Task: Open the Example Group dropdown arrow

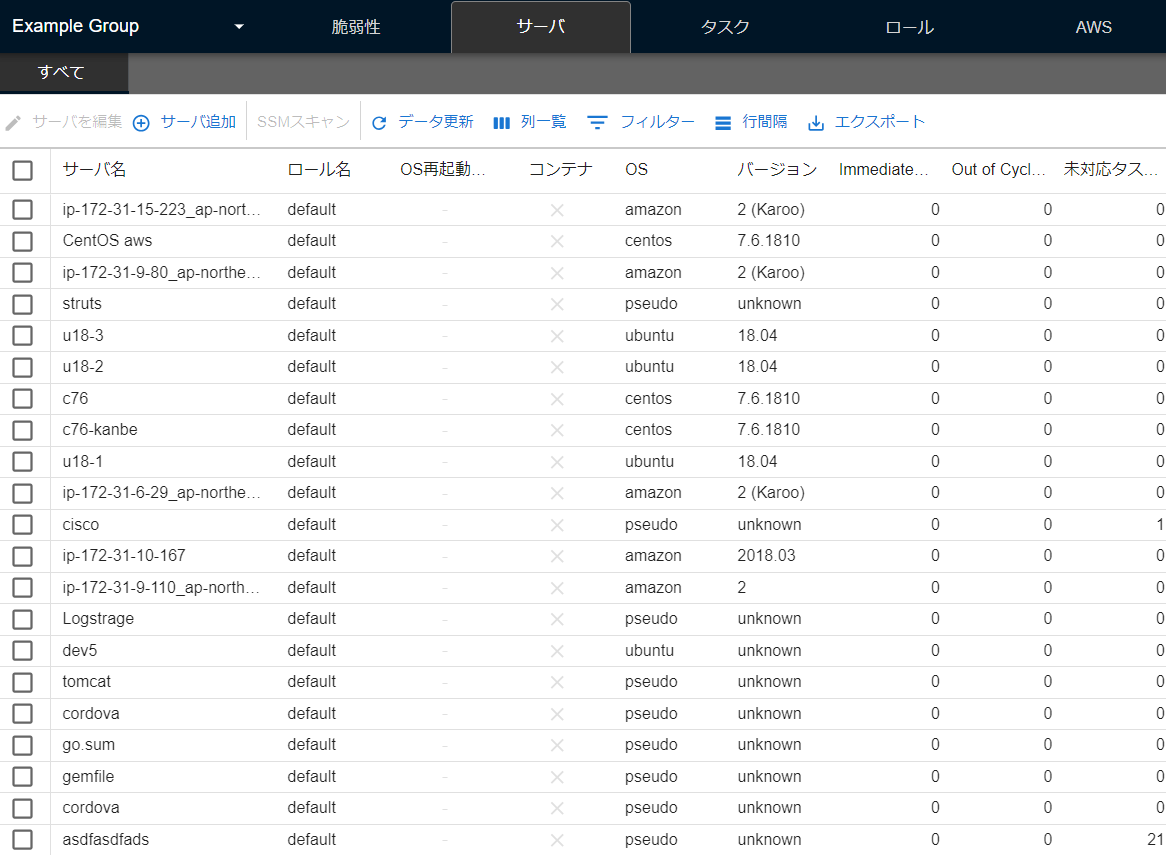Action: tap(239, 27)
